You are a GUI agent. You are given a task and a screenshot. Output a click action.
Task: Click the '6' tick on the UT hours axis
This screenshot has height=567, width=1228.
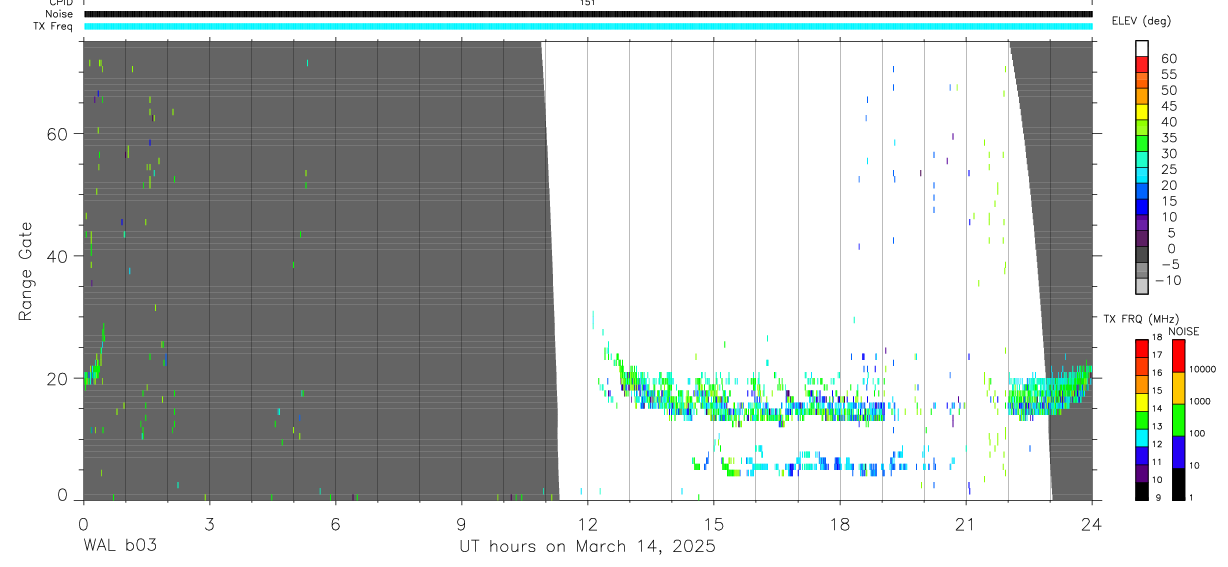(x=335, y=524)
